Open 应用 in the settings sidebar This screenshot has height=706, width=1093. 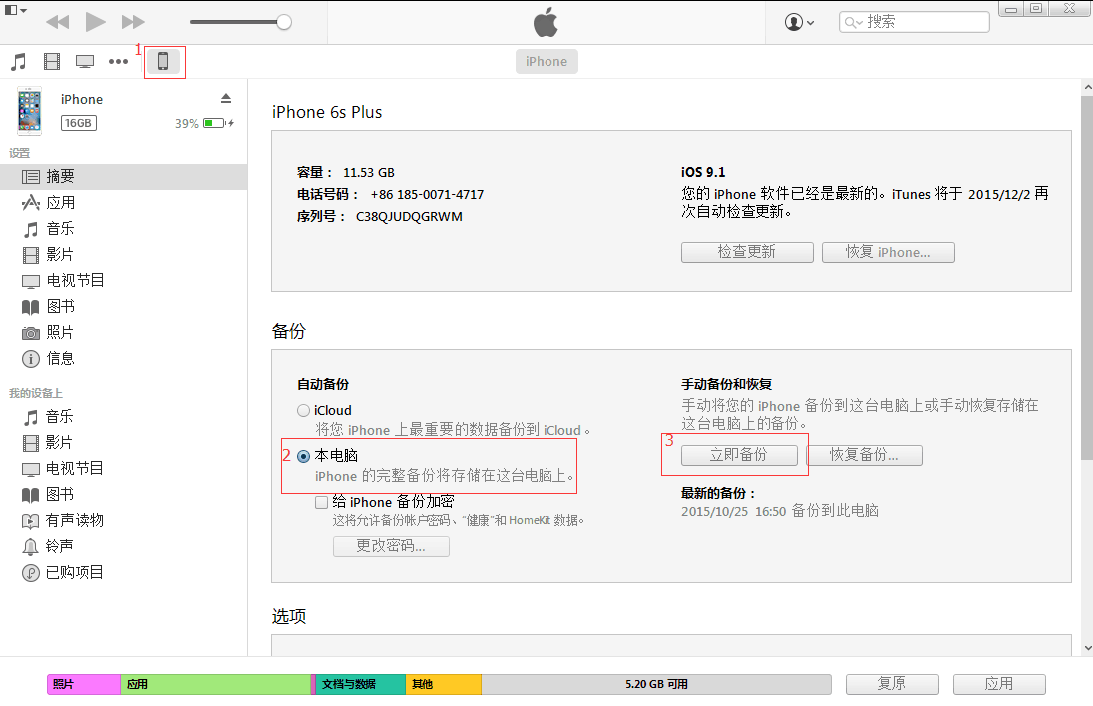point(60,202)
